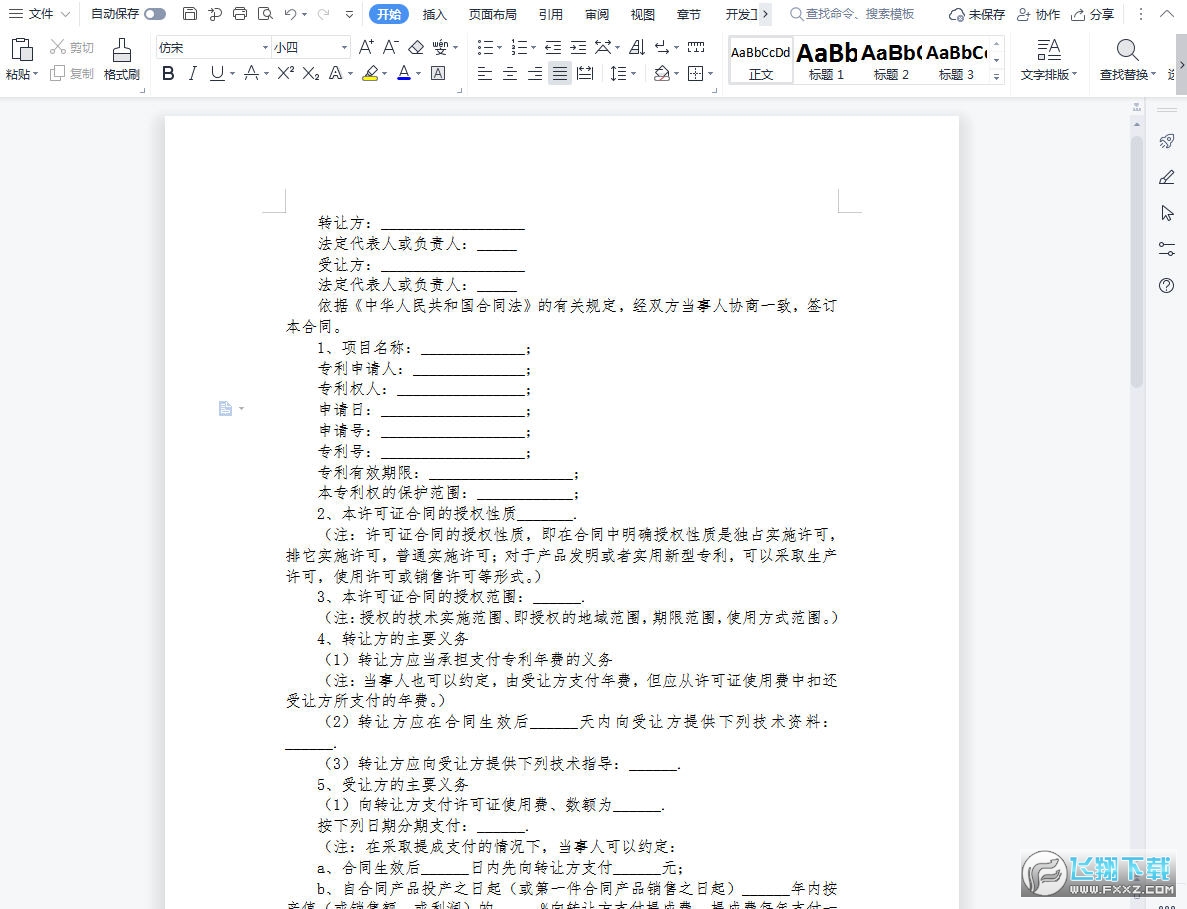1187x909 pixels.
Task: Switch to the 视图 tab
Action: (643, 14)
